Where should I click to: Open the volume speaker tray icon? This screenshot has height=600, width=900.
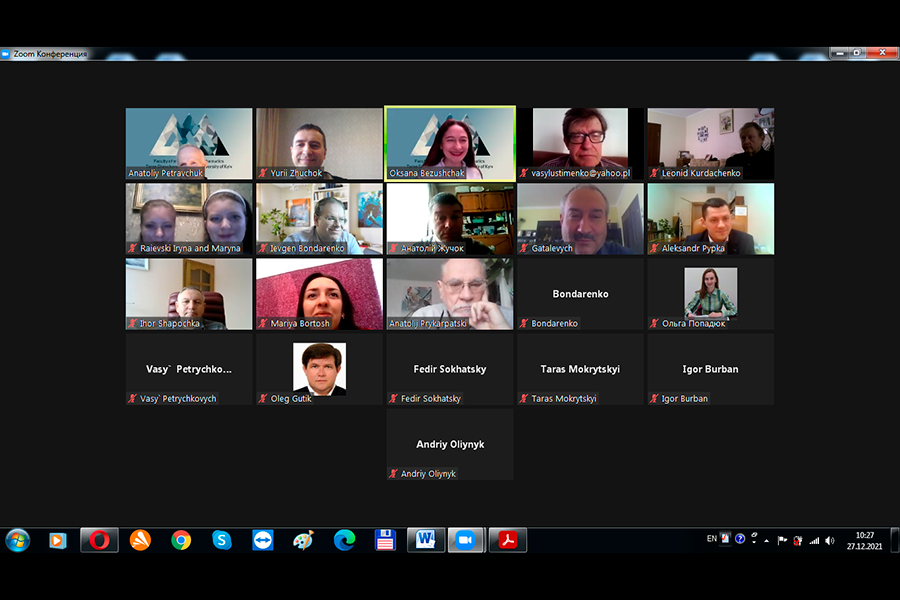coord(829,540)
